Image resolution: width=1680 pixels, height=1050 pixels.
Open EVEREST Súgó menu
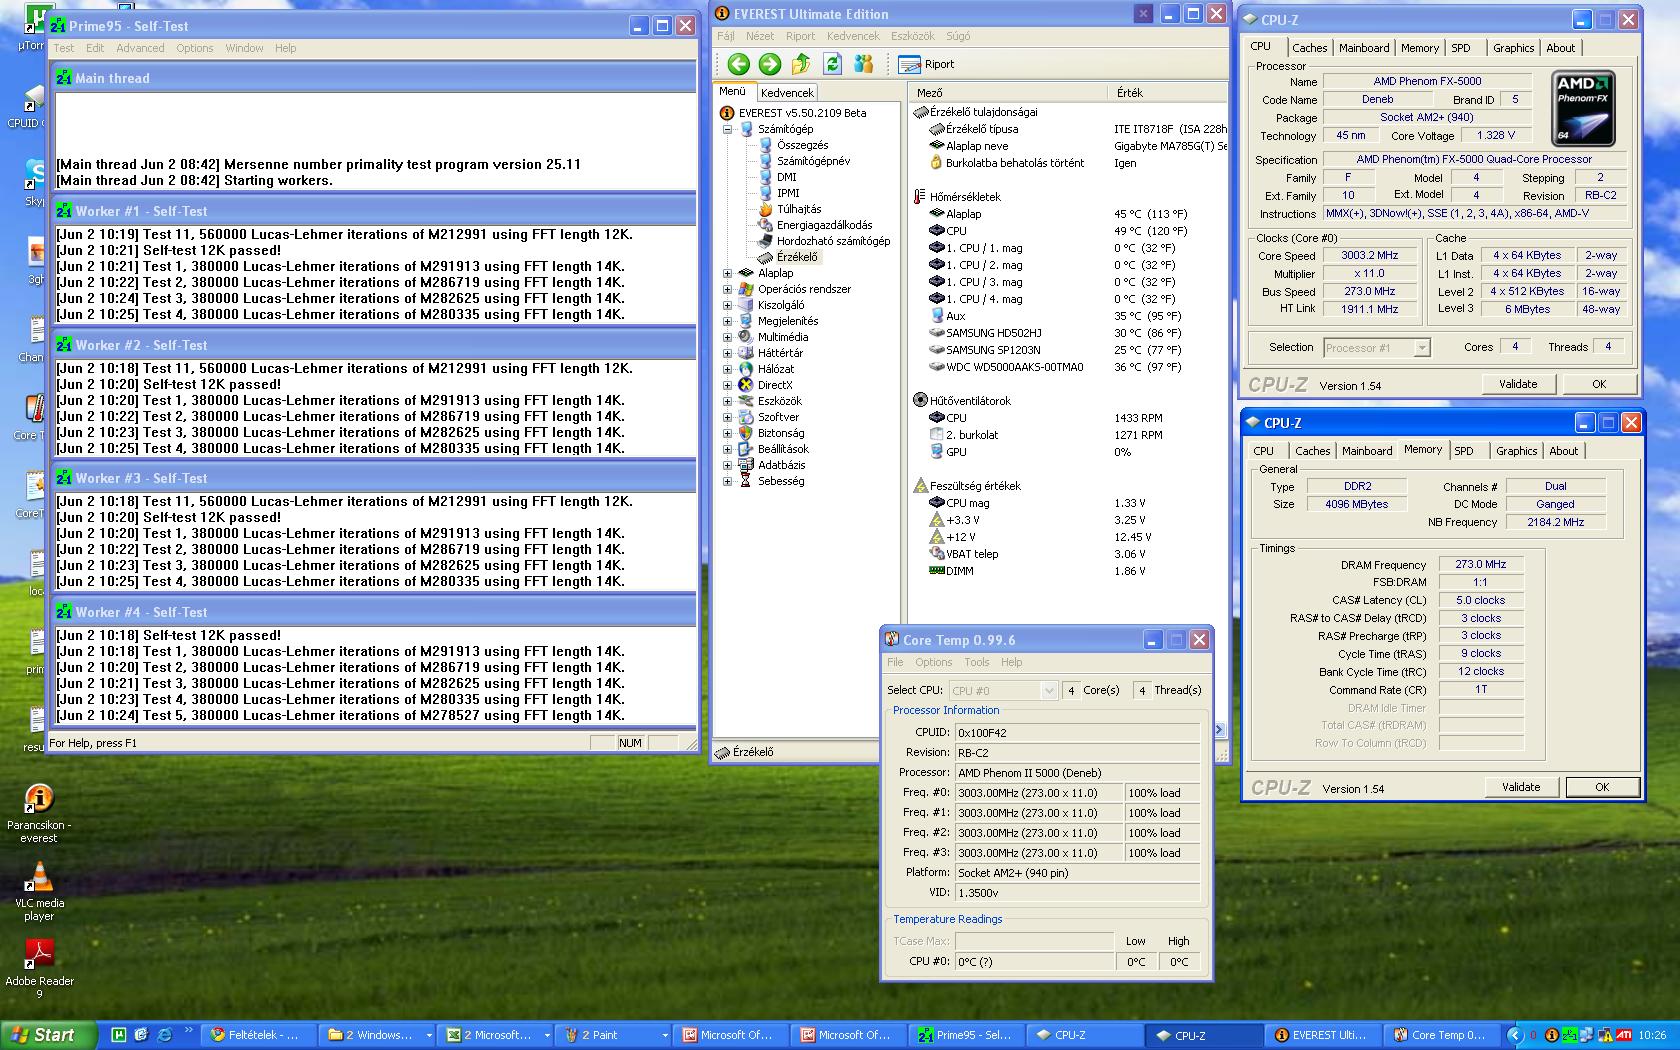tap(958, 36)
